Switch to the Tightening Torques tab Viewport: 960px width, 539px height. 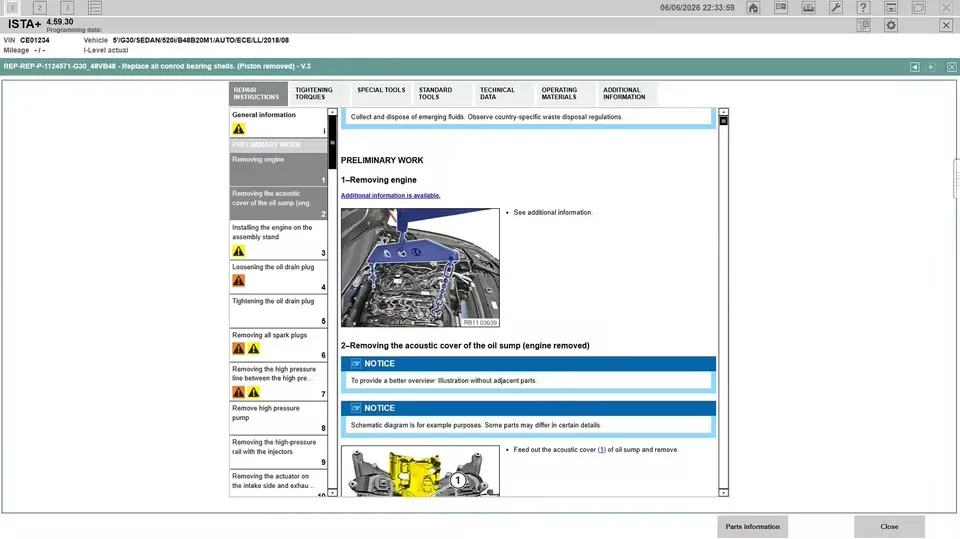319,94
